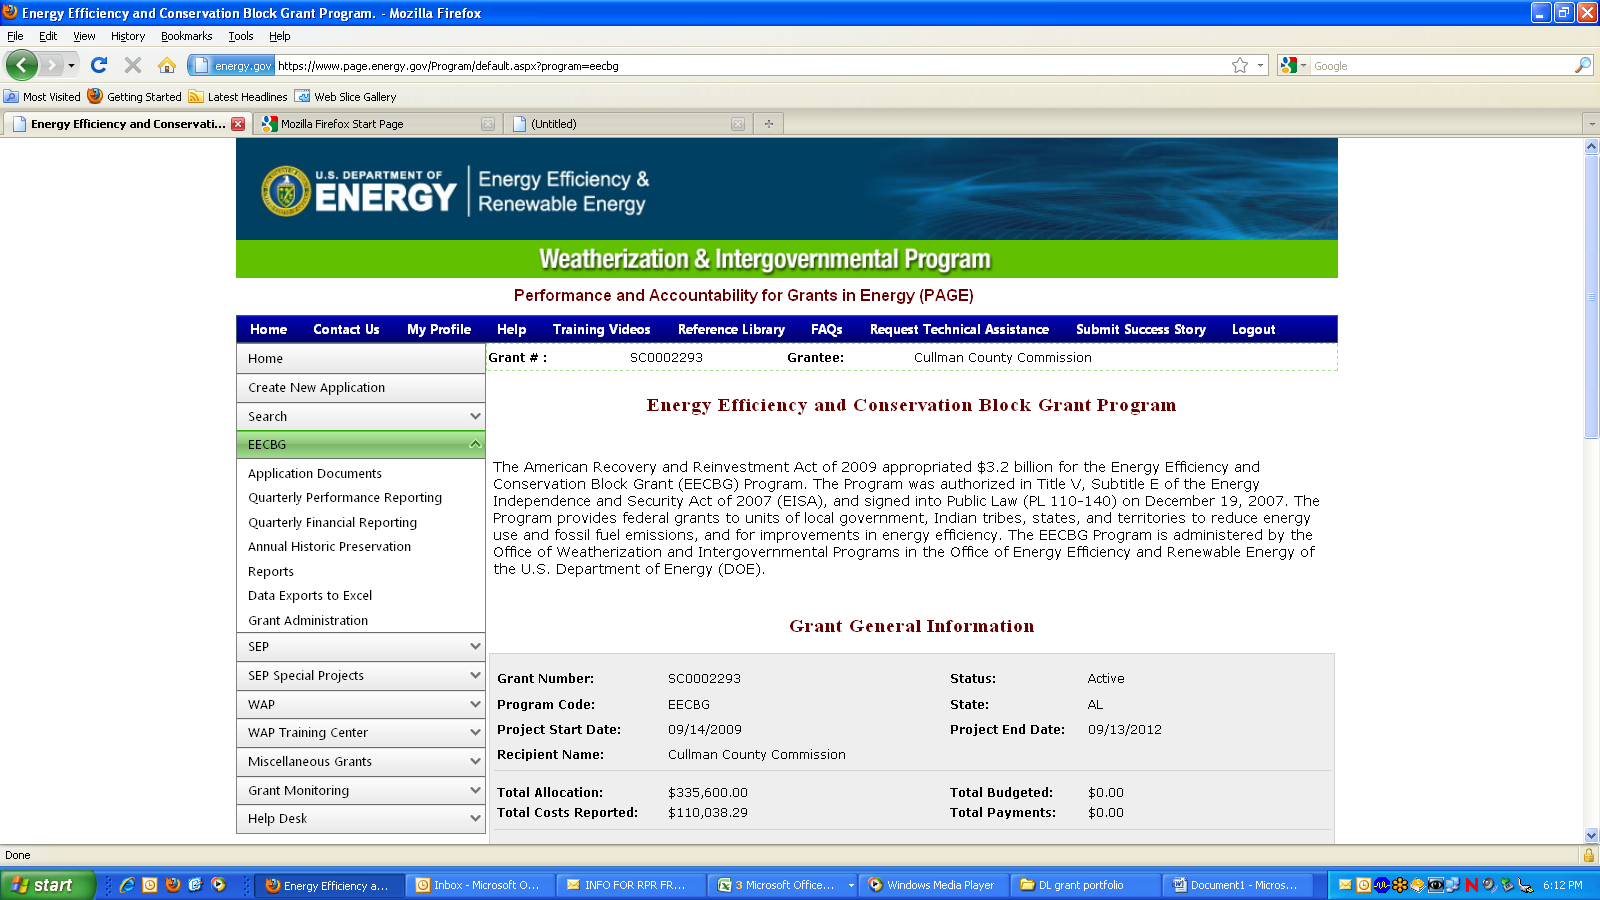Expand the WAP Training Center section
The width and height of the screenshot is (1600, 900).
coord(475,732)
